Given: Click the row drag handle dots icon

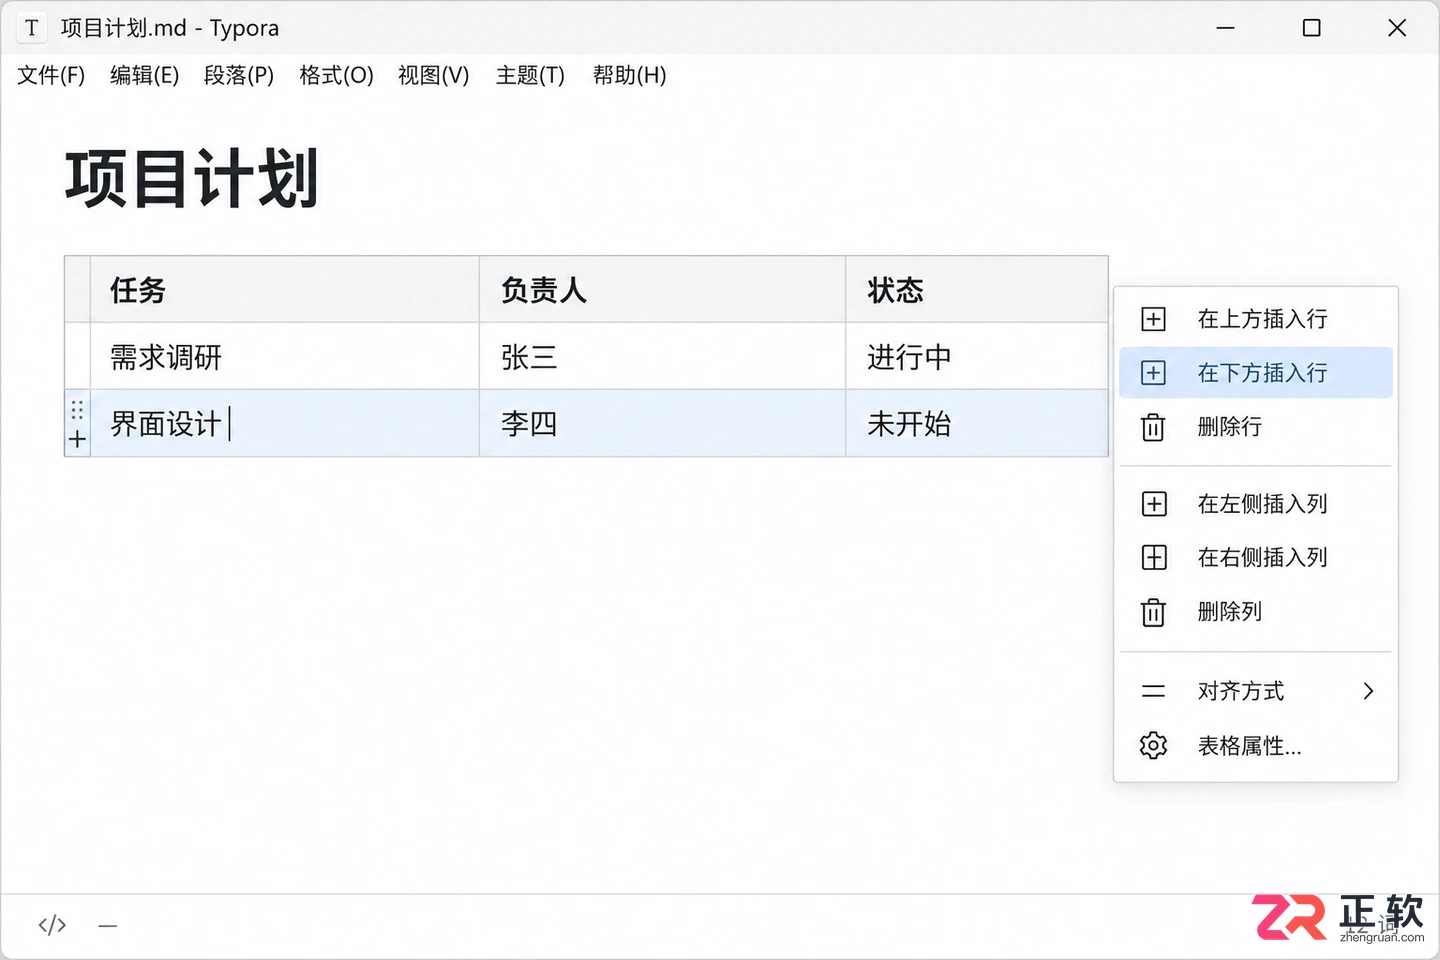Looking at the screenshot, I should pos(77,410).
